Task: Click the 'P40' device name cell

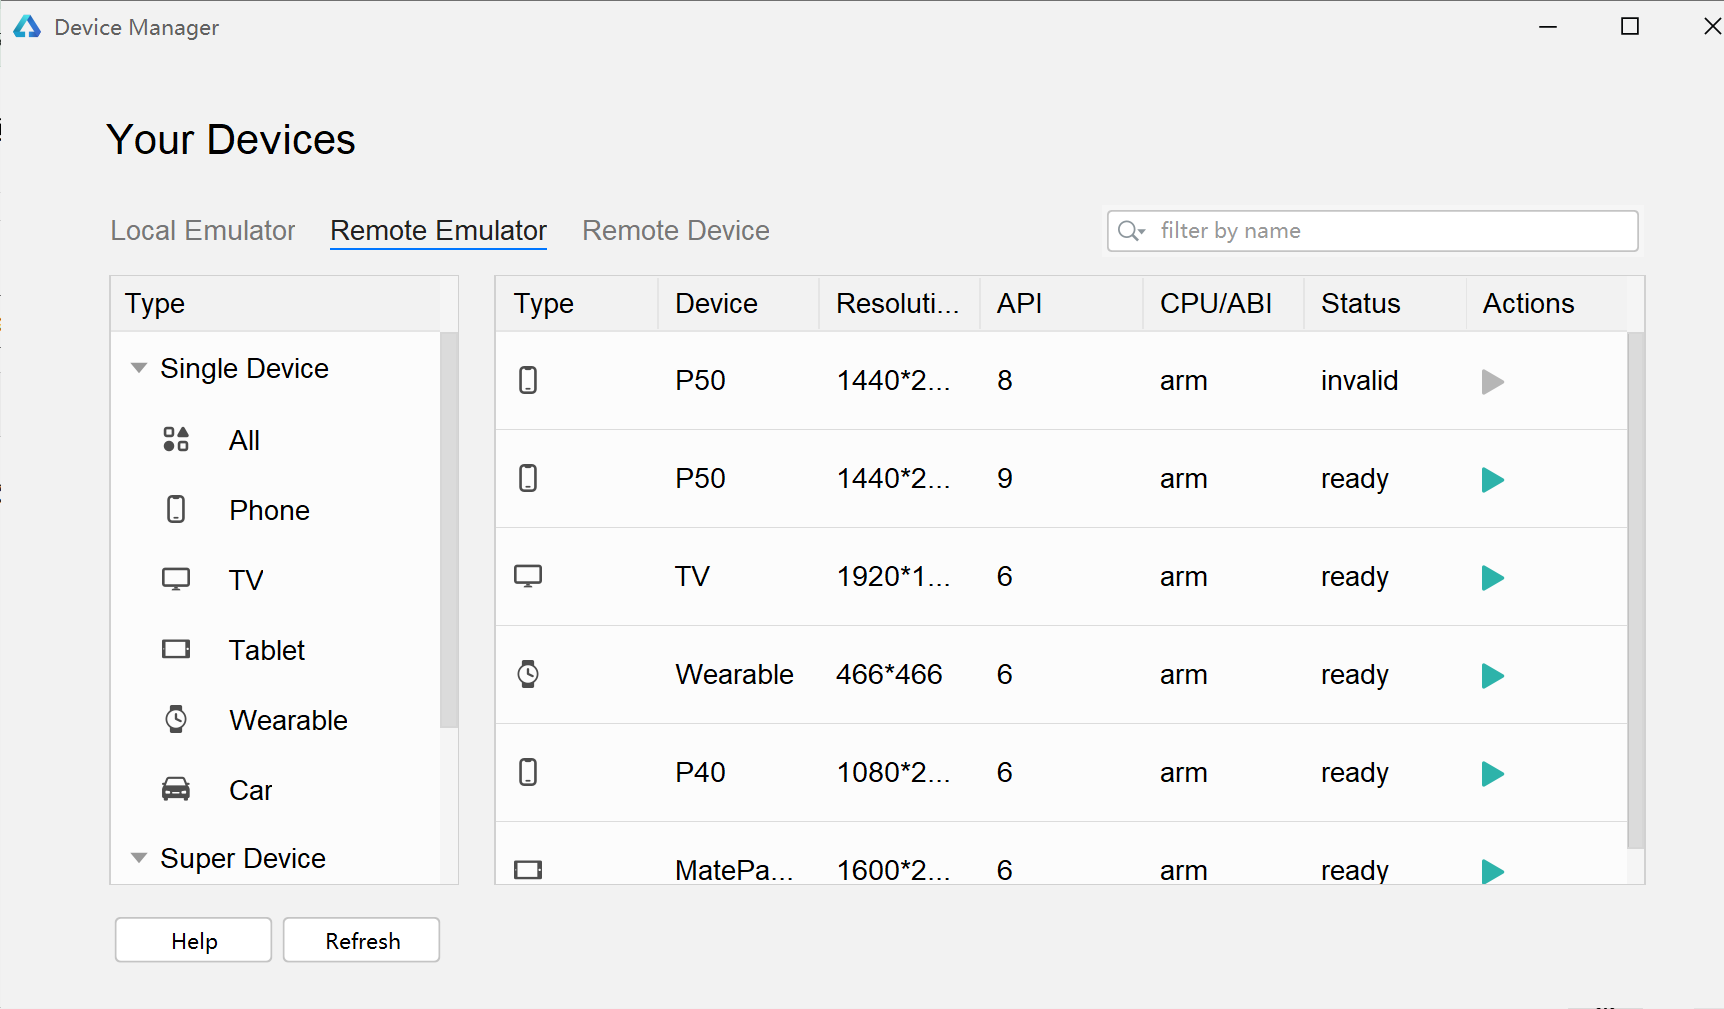Action: click(700, 772)
